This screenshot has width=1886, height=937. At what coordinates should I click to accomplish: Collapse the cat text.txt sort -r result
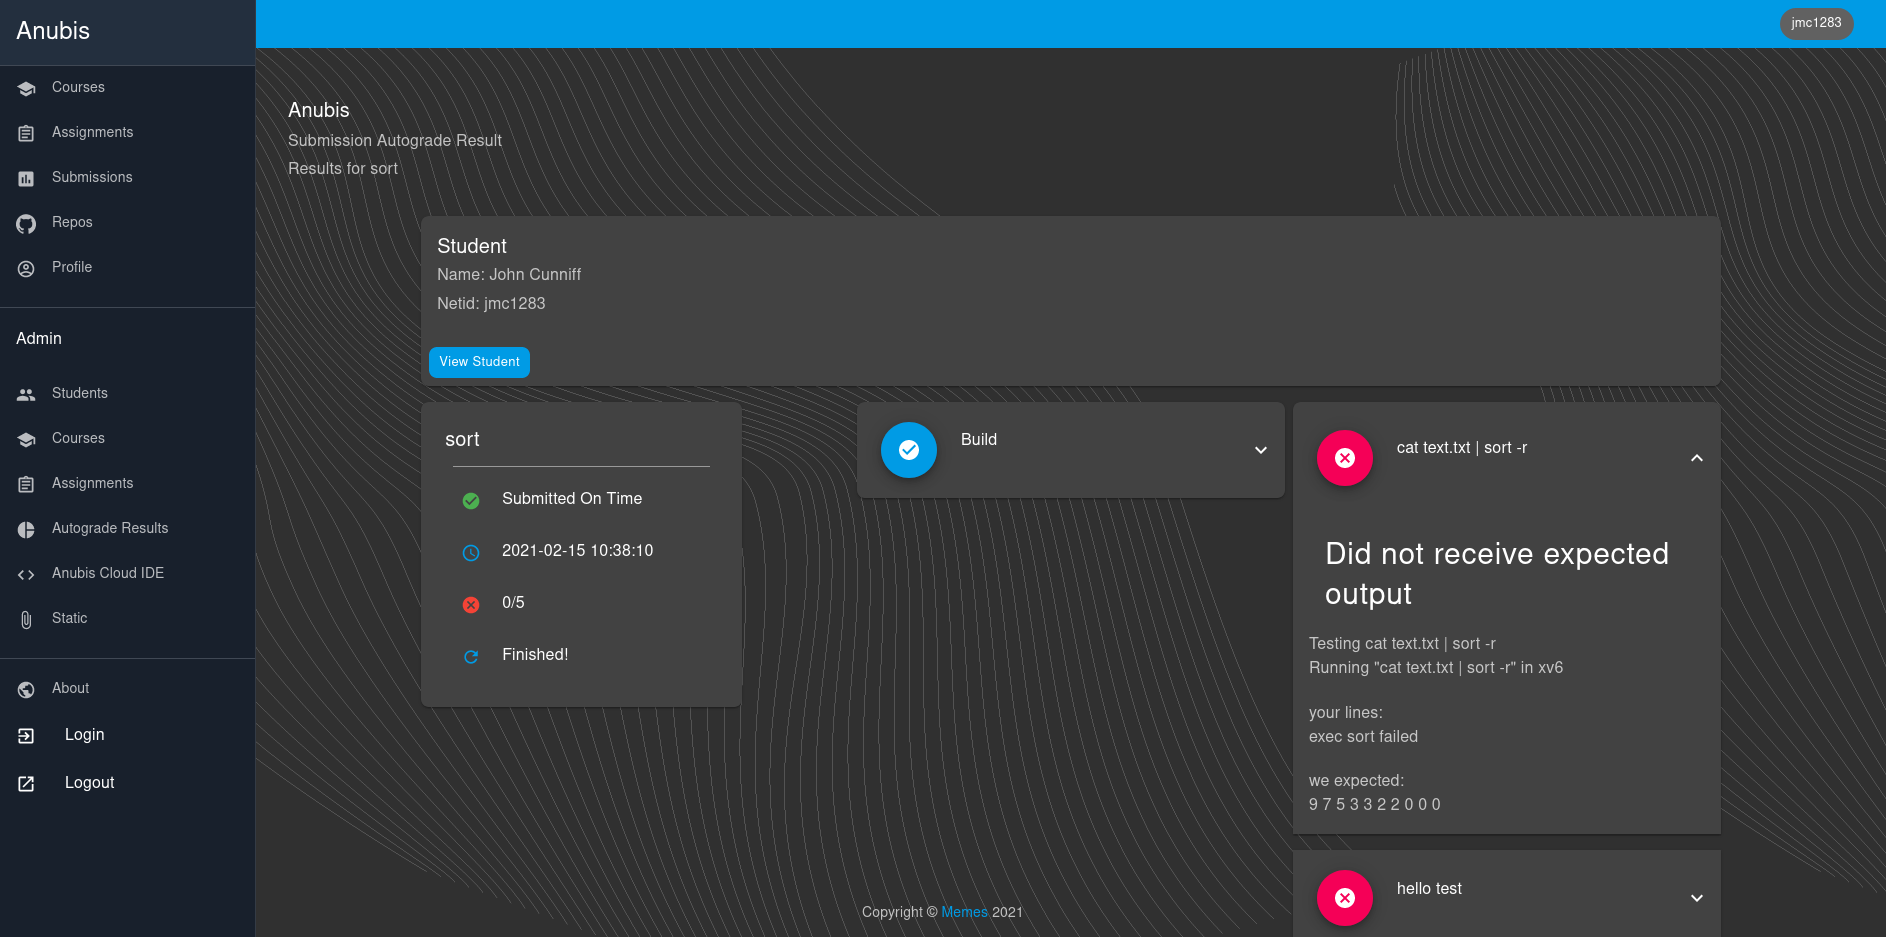pos(1696,458)
